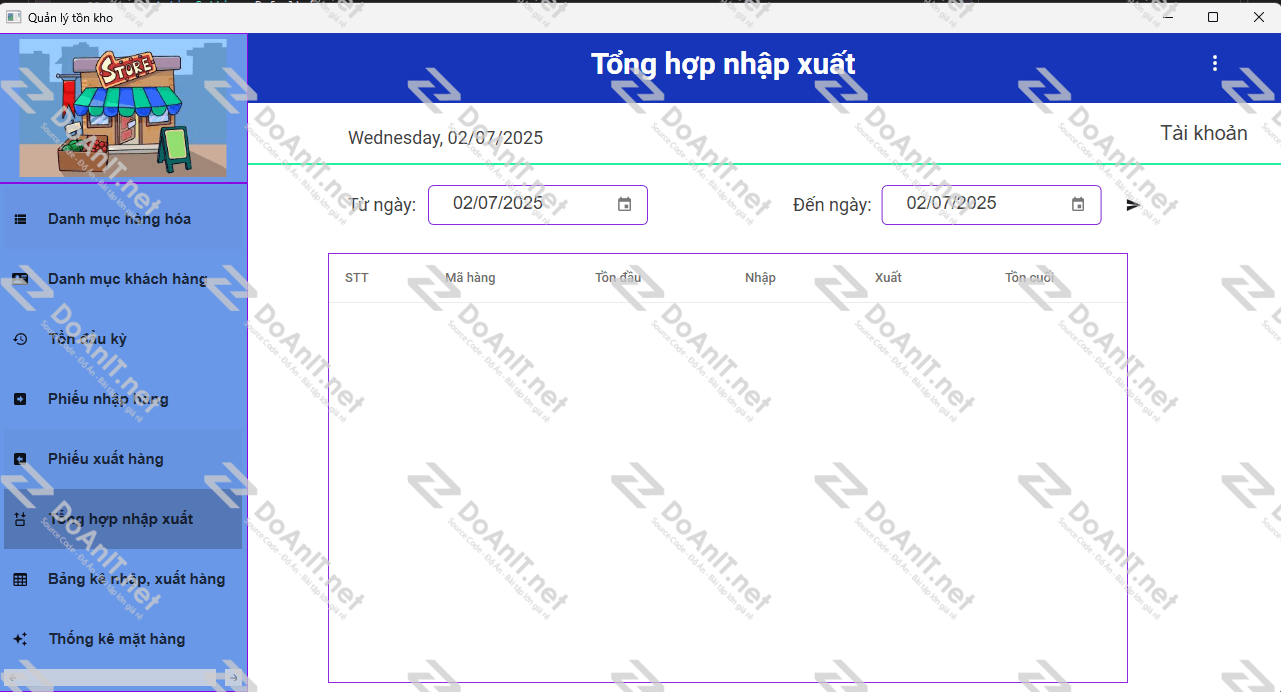Image resolution: width=1281 pixels, height=692 pixels.
Task: Click the Tồn cuối column header
Action: pyautogui.click(x=1029, y=278)
